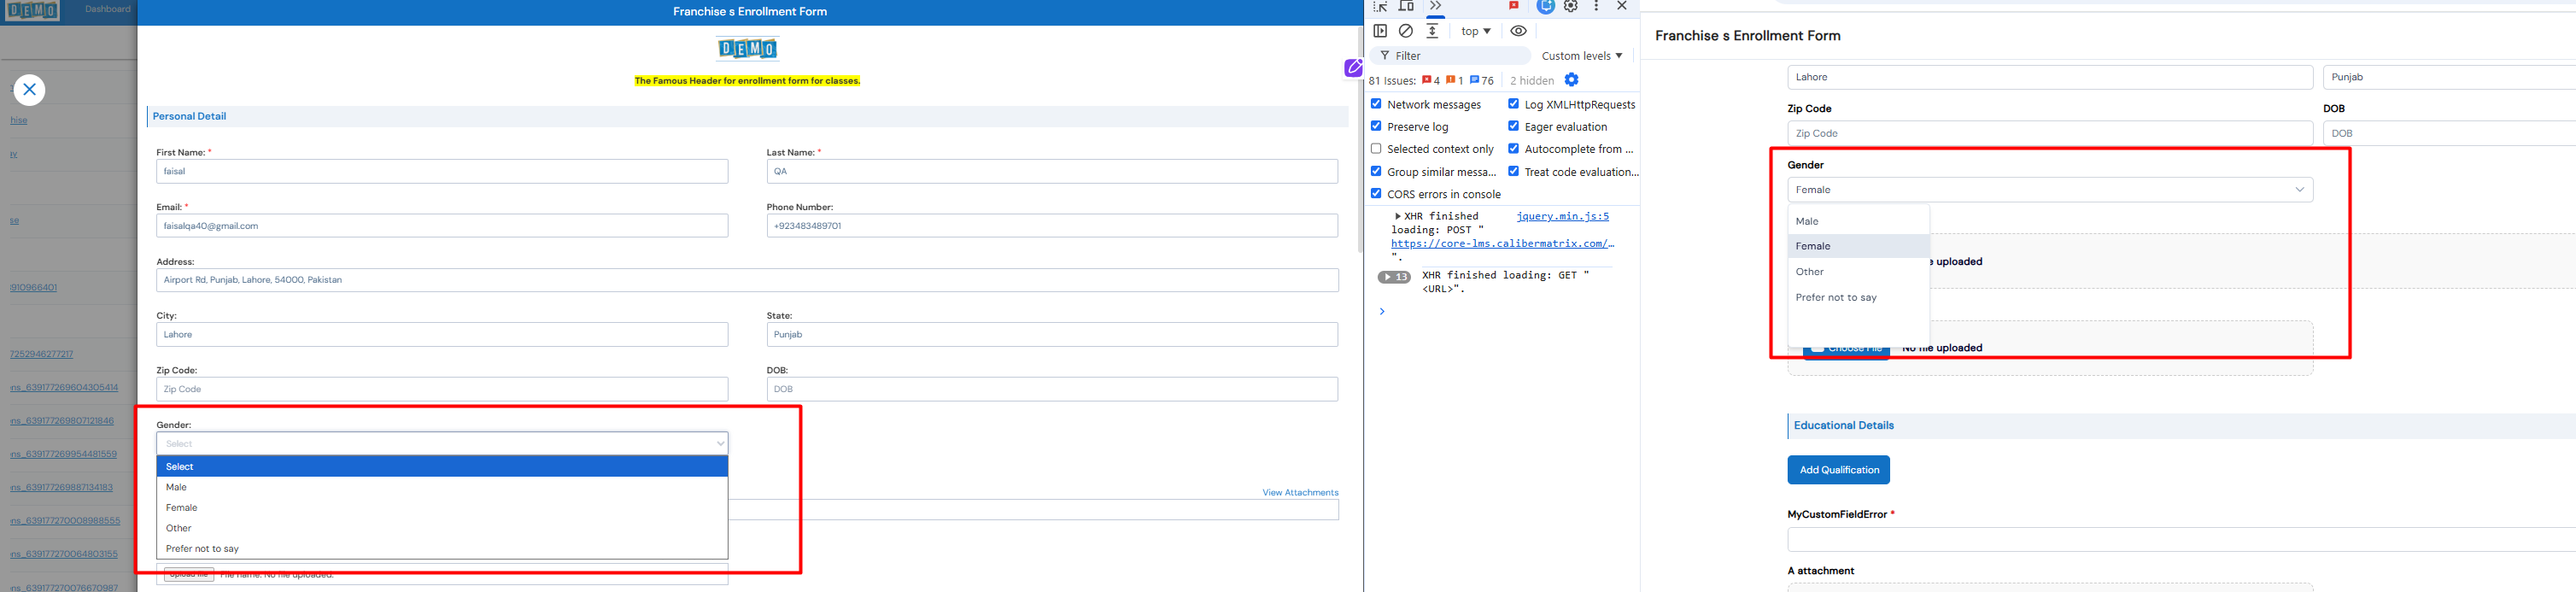Toggle Log XMLHttpRequests checkbox
Screen dimensions: 2576x592
(x=1513, y=104)
